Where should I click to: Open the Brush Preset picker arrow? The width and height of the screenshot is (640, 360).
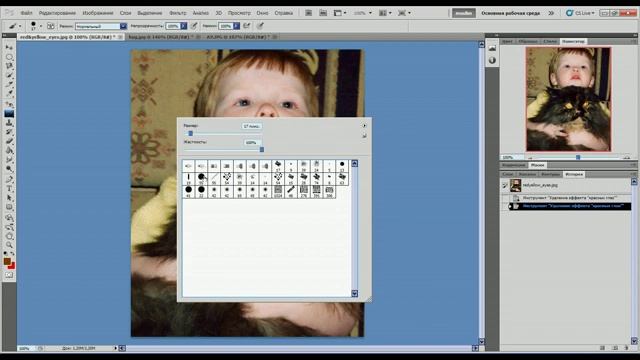(40, 26)
